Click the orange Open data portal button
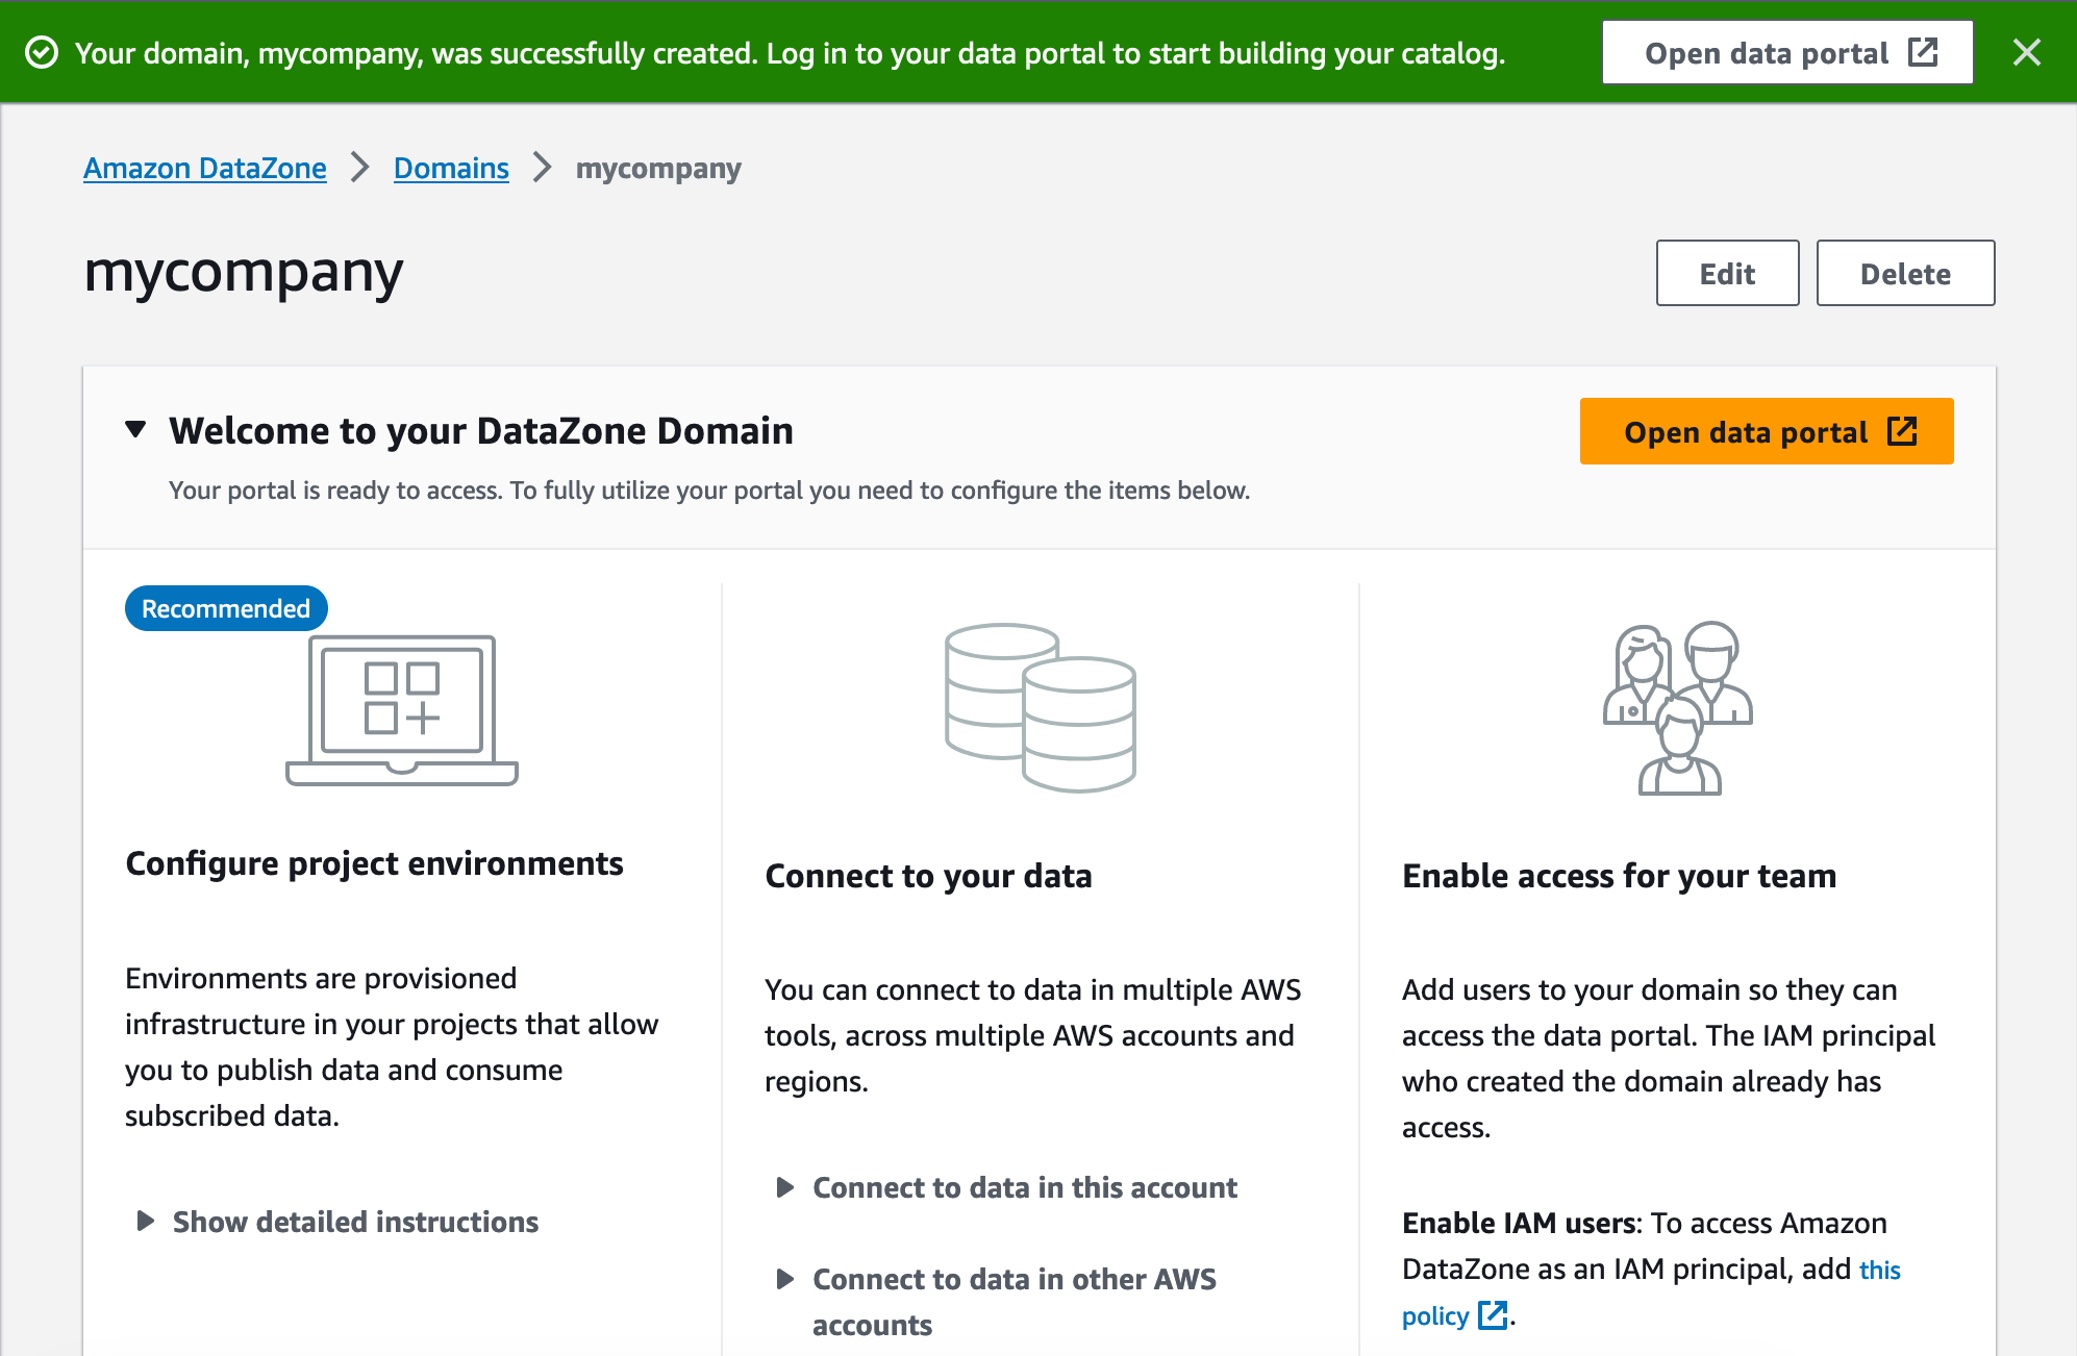This screenshot has height=1356, width=2077. click(1766, 431)
